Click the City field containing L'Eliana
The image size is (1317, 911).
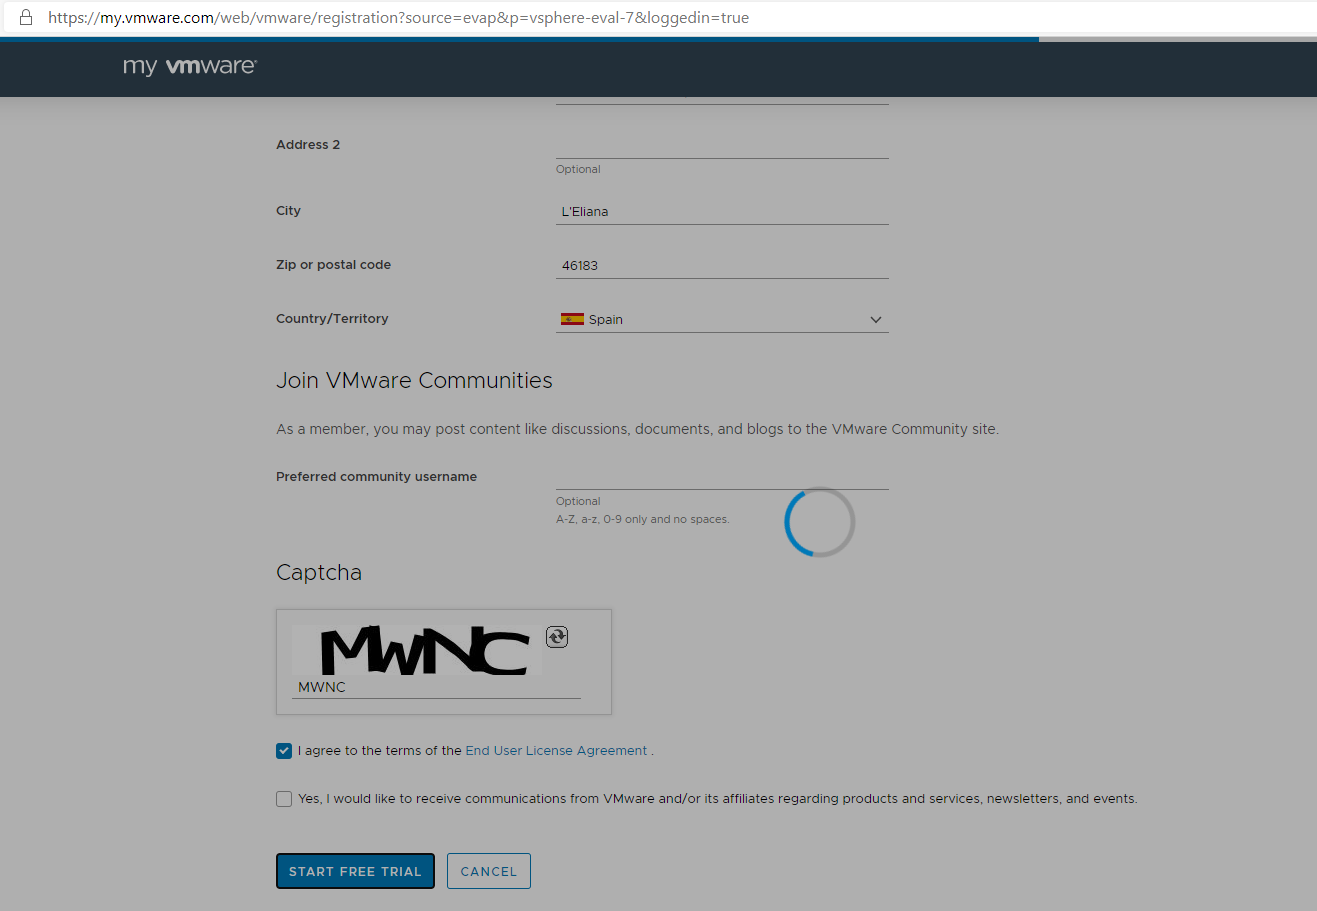coord(722,211)
